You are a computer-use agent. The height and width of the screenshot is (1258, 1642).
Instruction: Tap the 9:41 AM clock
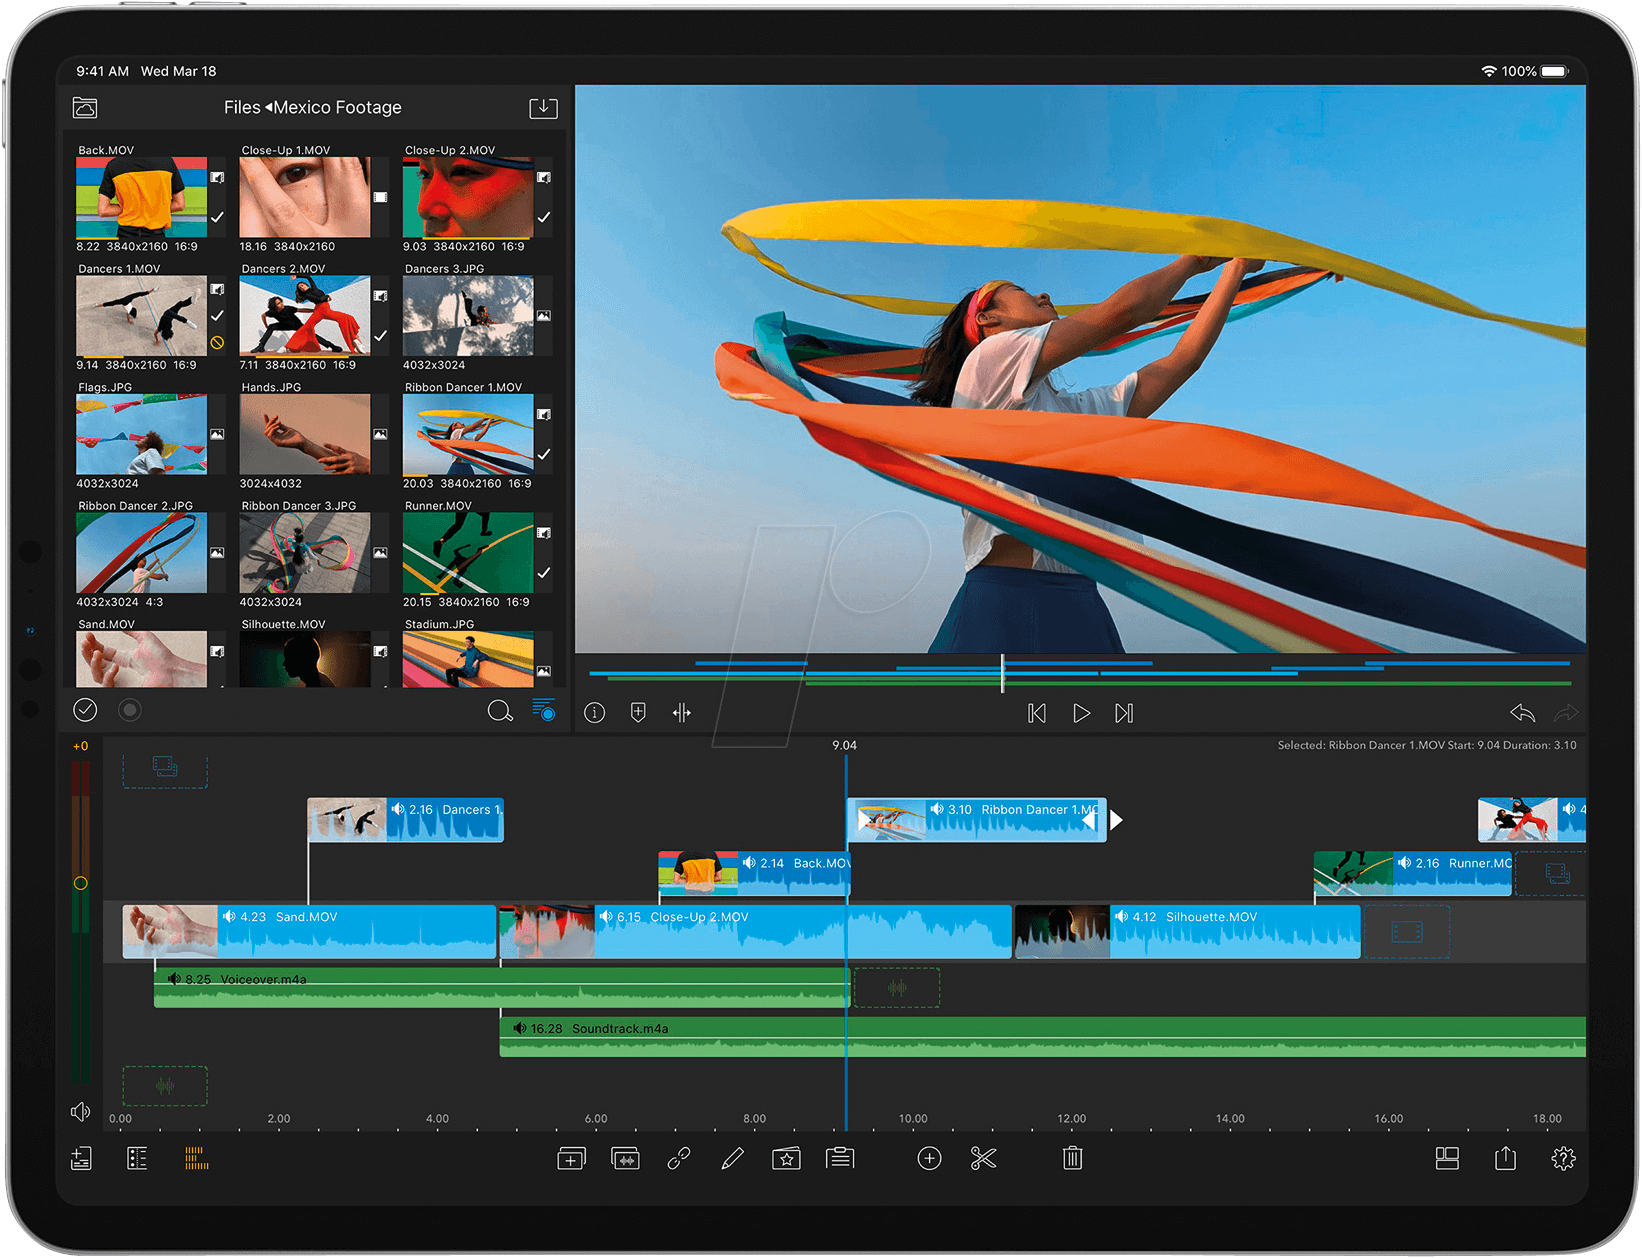pos(102,71)
